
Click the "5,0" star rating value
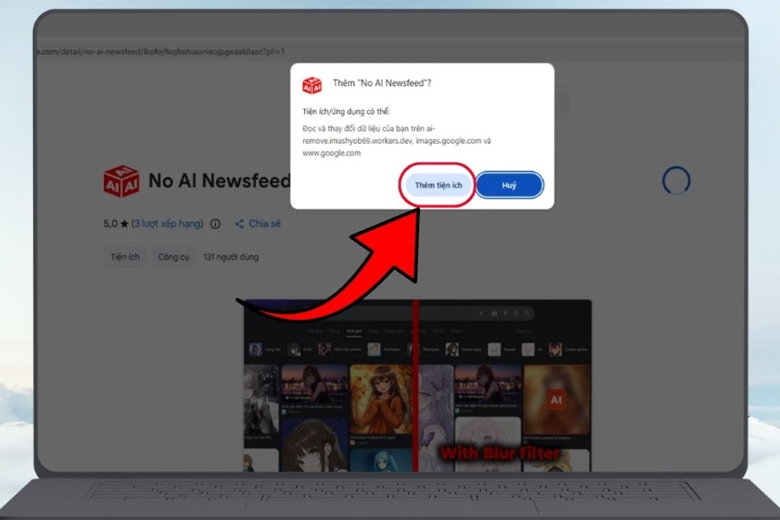pos(110,224)
